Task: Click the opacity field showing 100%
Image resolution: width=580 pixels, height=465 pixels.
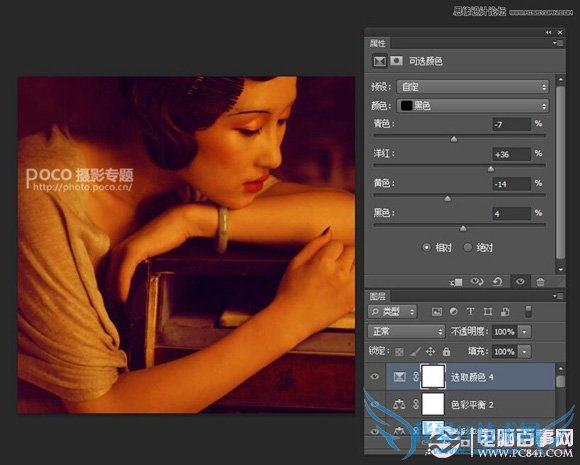Action: pos(505,332)
